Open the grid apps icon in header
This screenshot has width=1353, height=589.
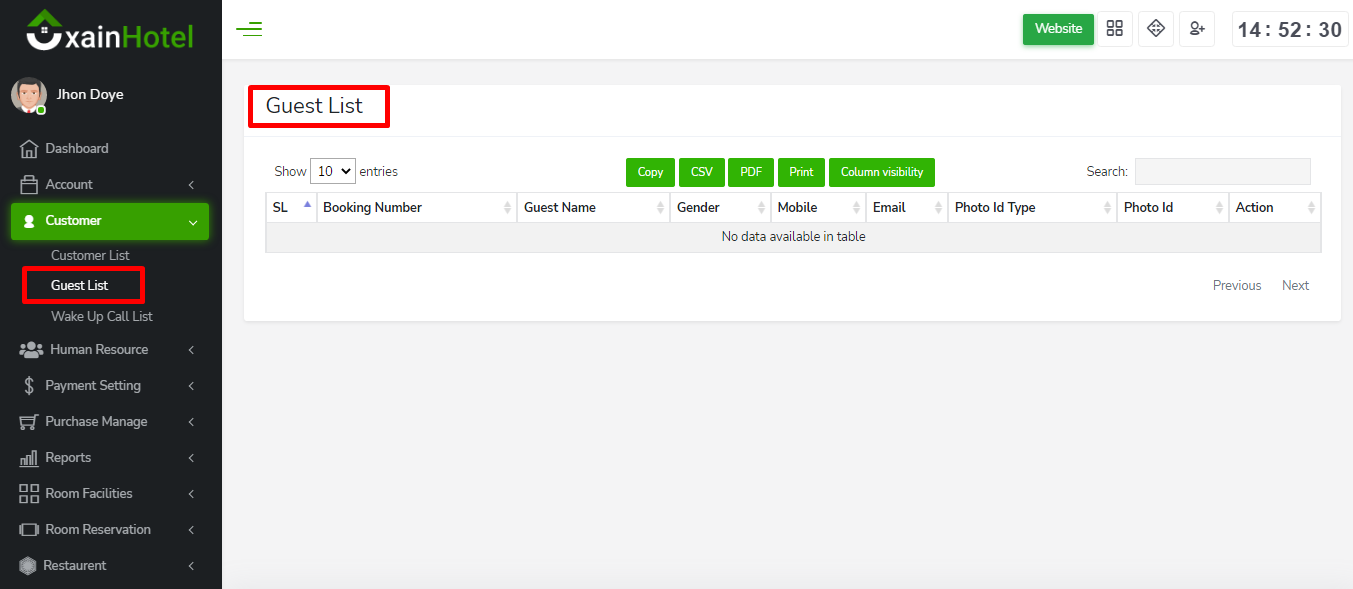point(1114,29)
